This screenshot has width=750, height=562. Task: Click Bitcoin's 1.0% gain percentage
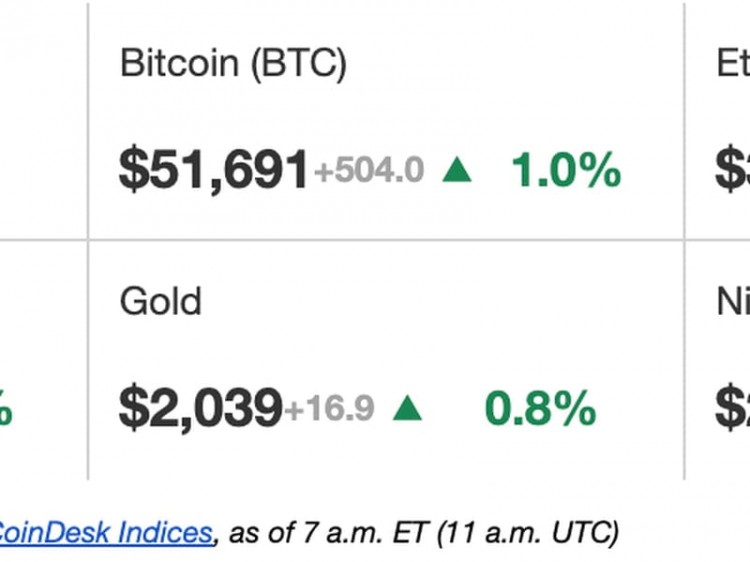566,171
